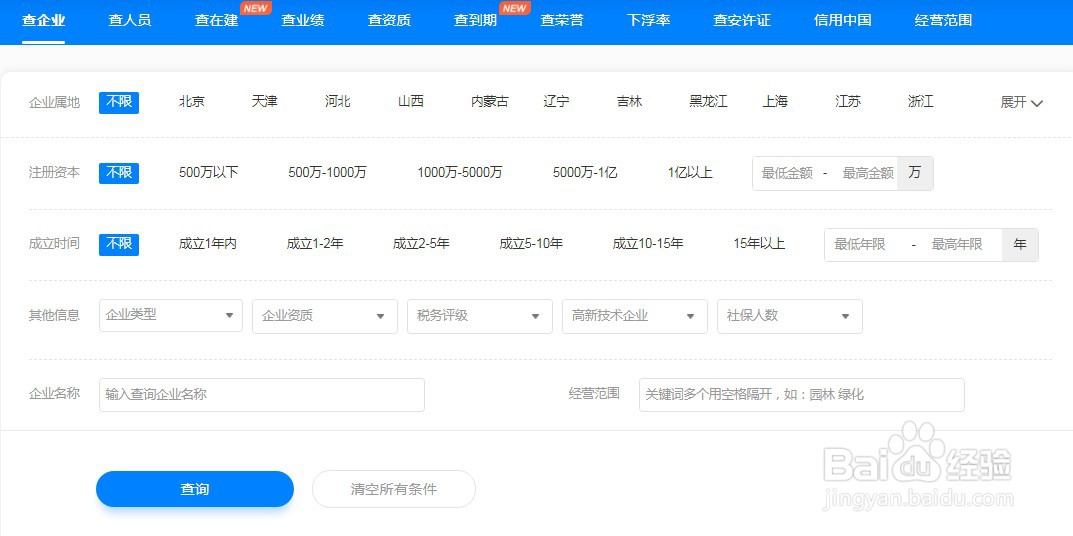Filter capital by 500万以下
The width and height of the screenshot is (1073, 536).
coord(209,173)
